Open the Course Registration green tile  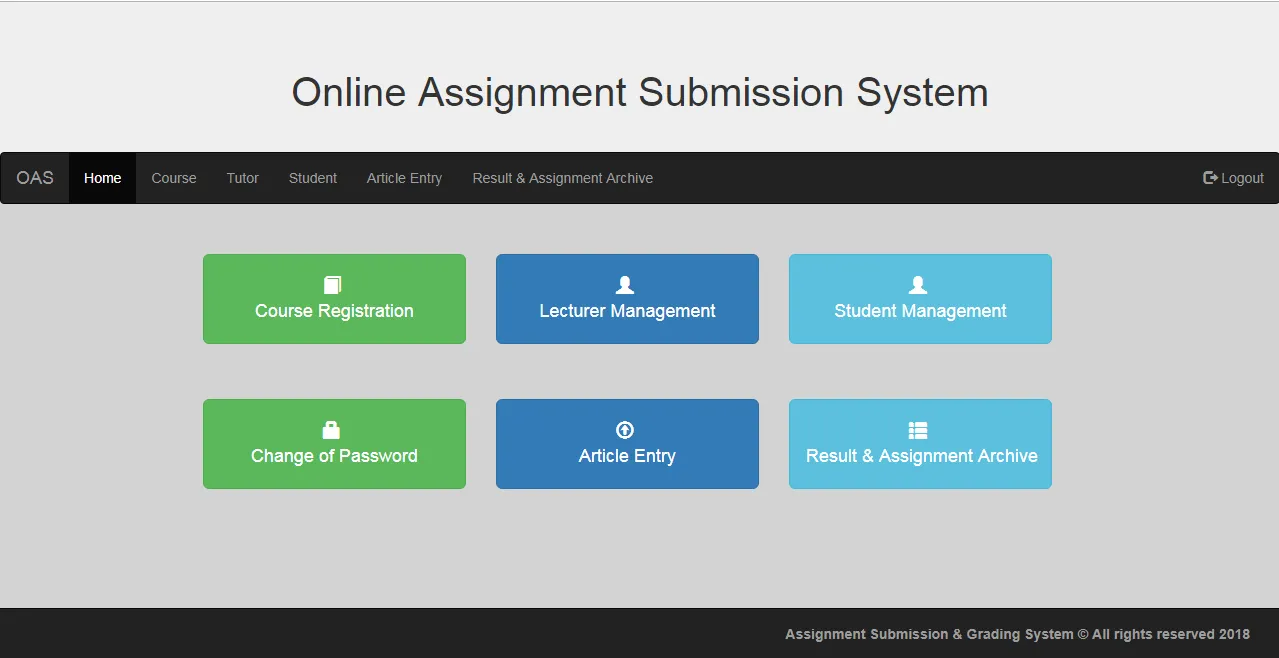click(x=334, y=299)
